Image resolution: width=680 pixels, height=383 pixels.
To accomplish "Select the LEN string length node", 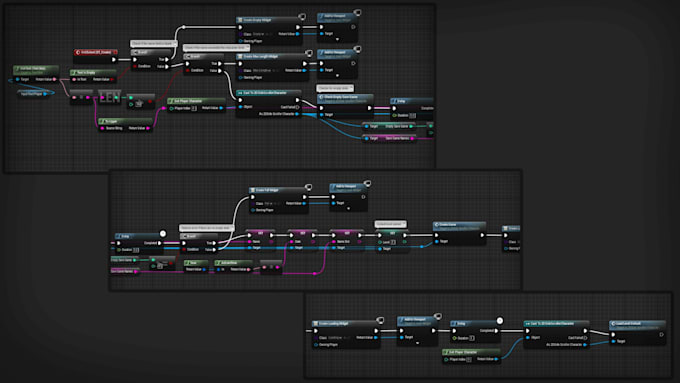I will pyautogui.click(x=109, y=98).
